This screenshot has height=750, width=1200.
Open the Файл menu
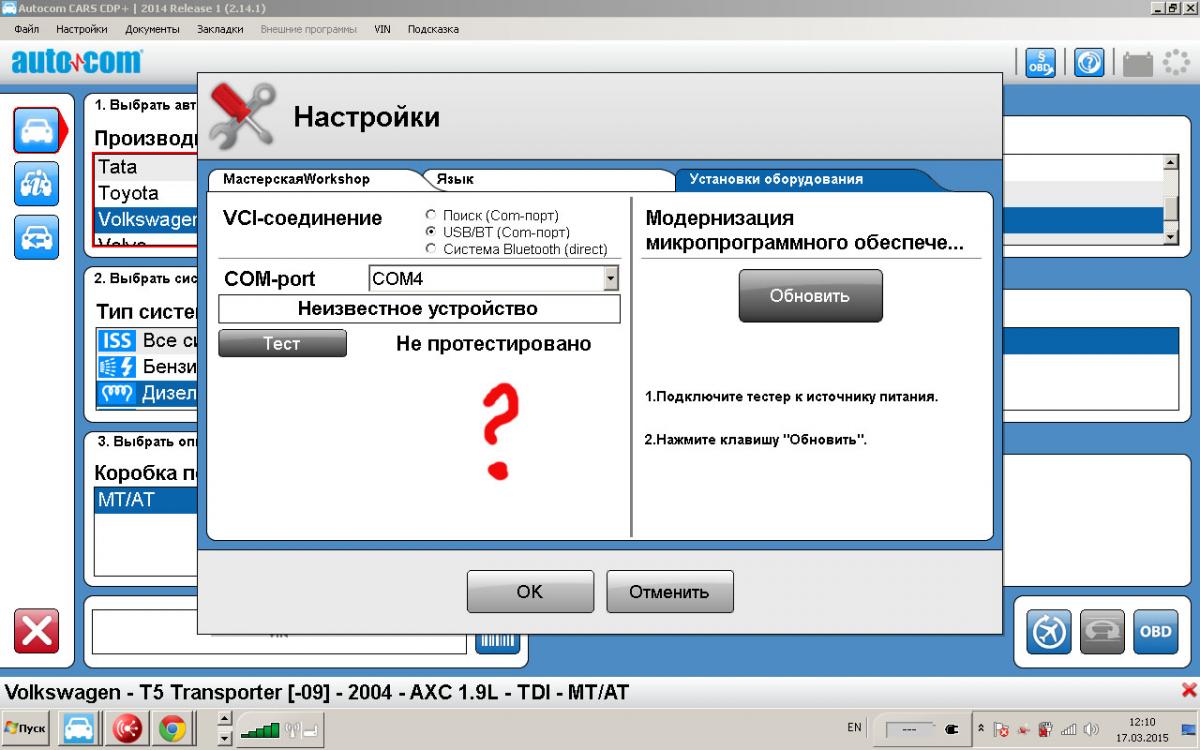click(x=27, y=29)
